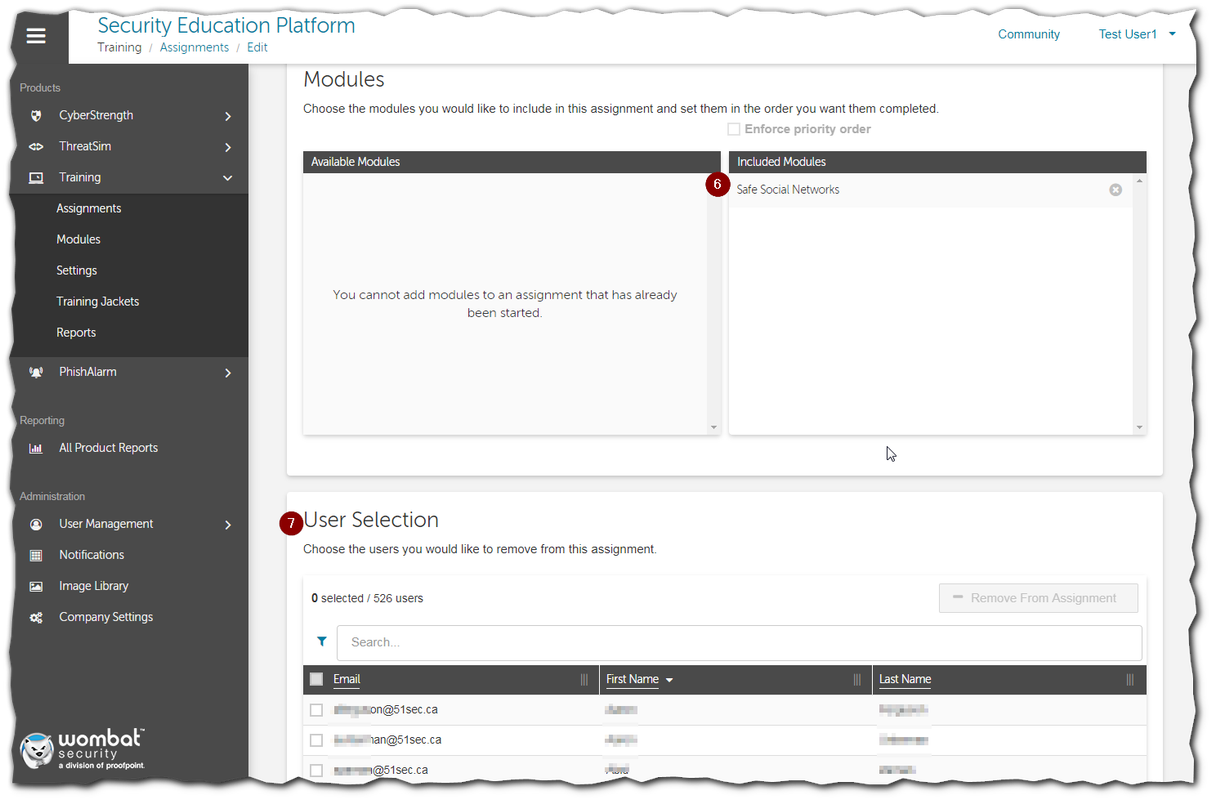The image size is (1212, 800).
Task: Click the Email column resize handle icon
Action: click(584, 680)
